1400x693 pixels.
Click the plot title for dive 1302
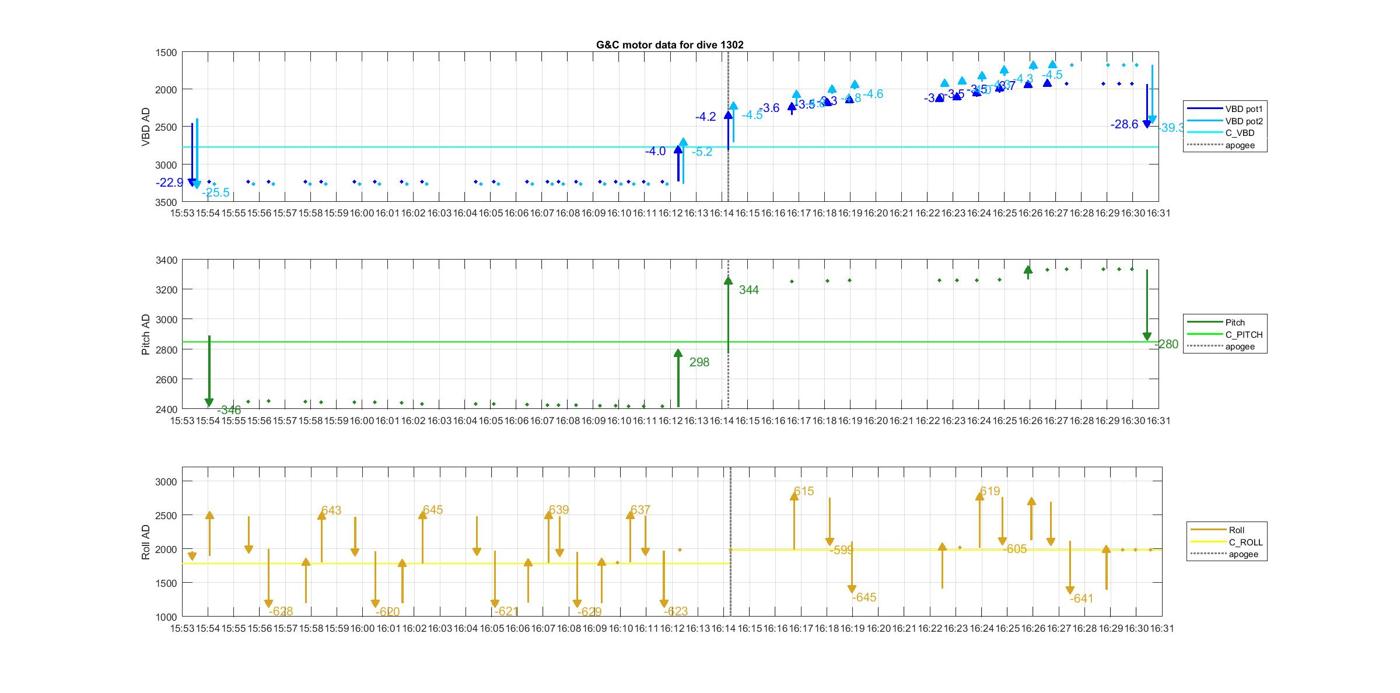(669, 45)
